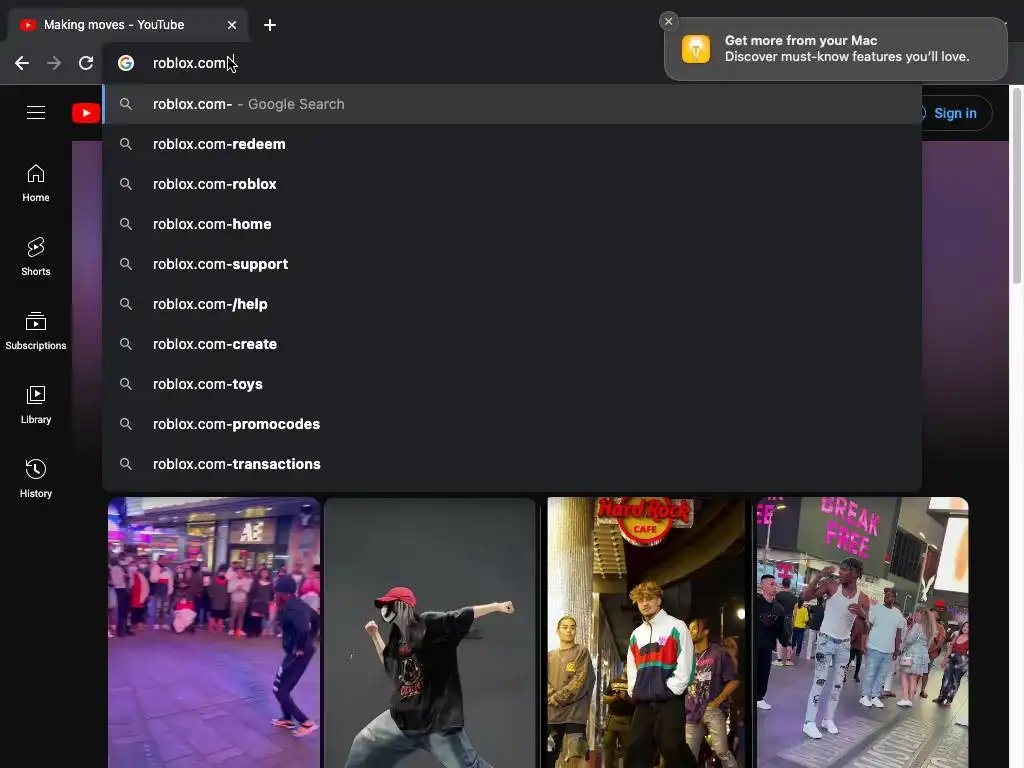1024x768 pixels.
Task: Click the Sign in button
Action: click(x=955, y=113)
